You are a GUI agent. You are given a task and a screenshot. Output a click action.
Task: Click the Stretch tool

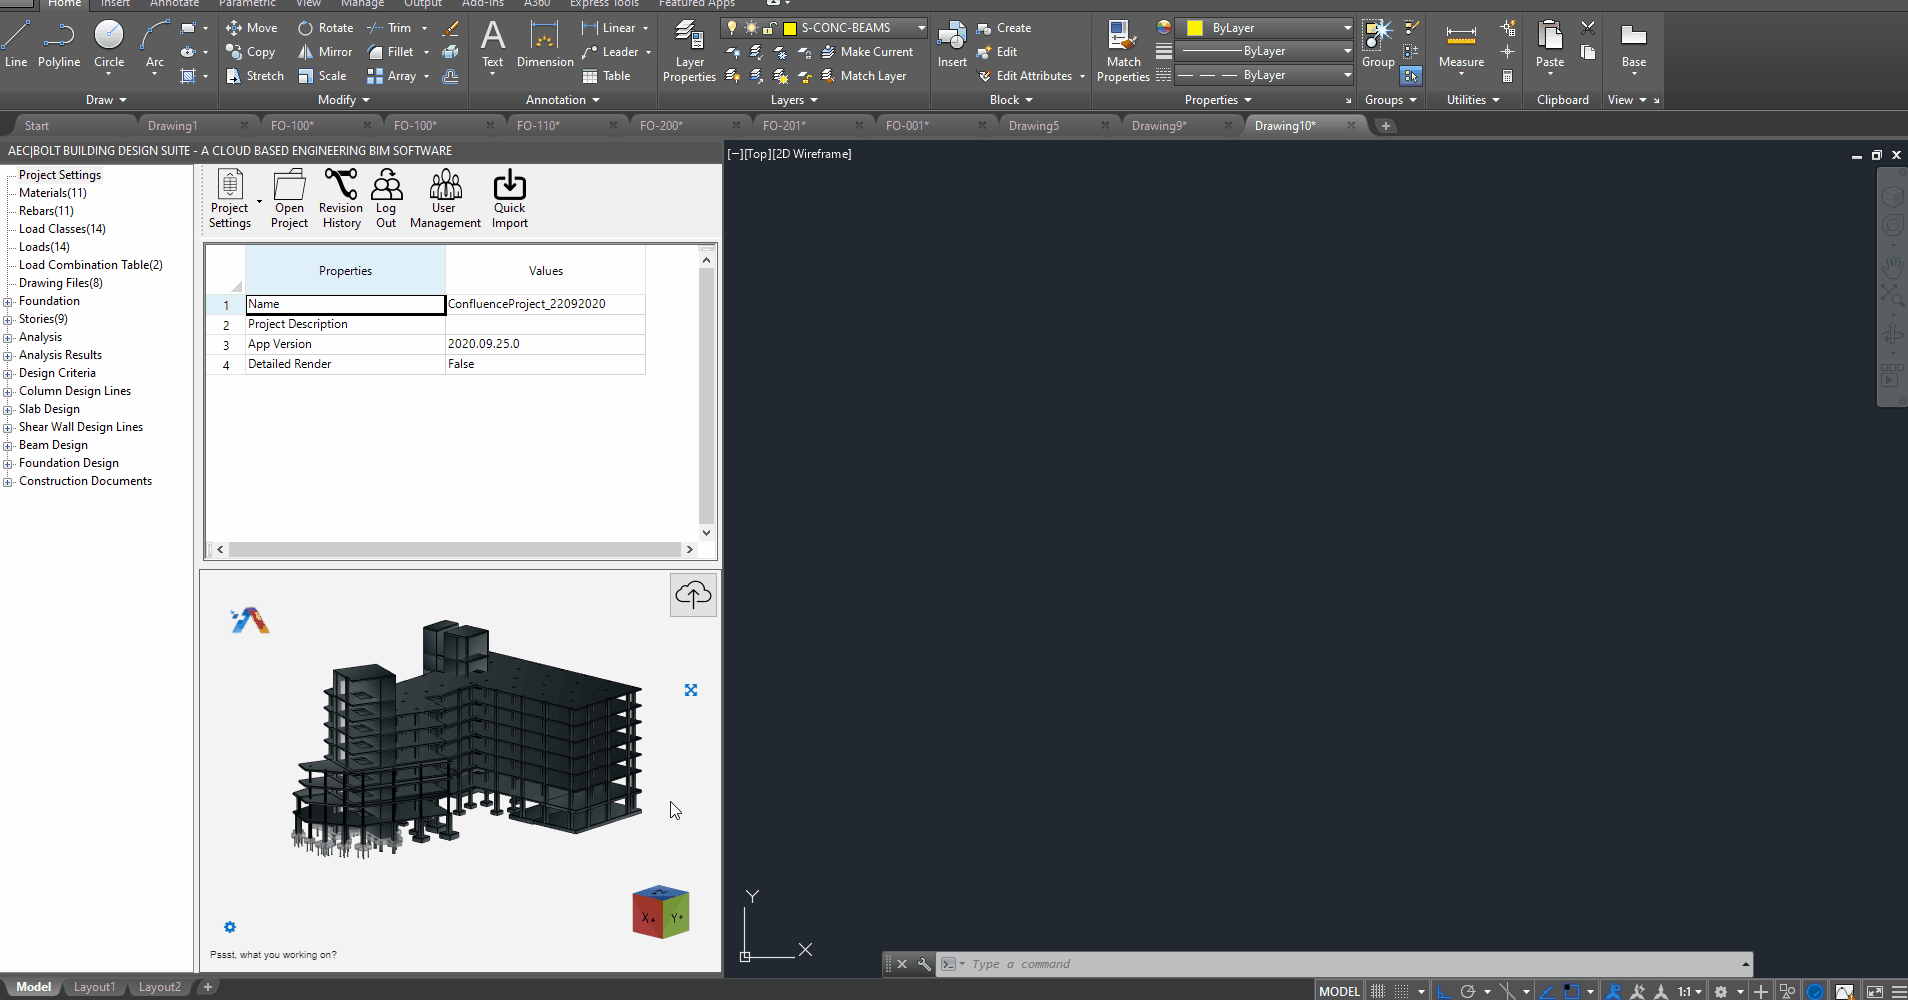tap(255, 76)
